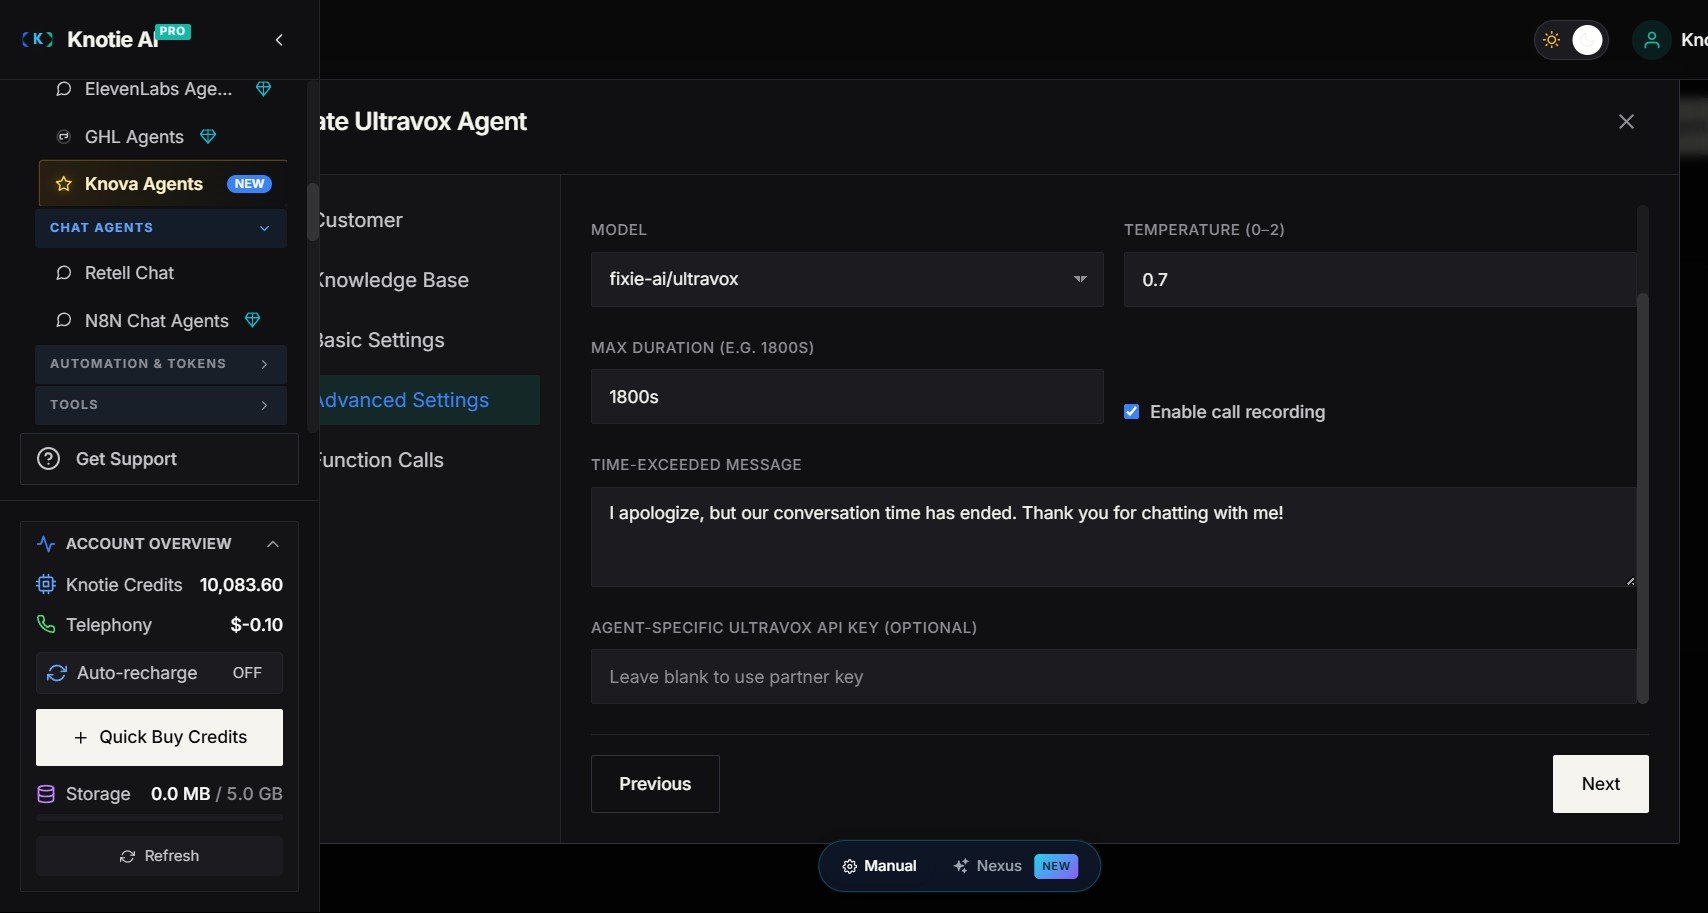Image resolution: width=1708 pixels, height=913 pixels.
Task: Click the Knotie Credits chip icon
Action: [x=46, y=584]
